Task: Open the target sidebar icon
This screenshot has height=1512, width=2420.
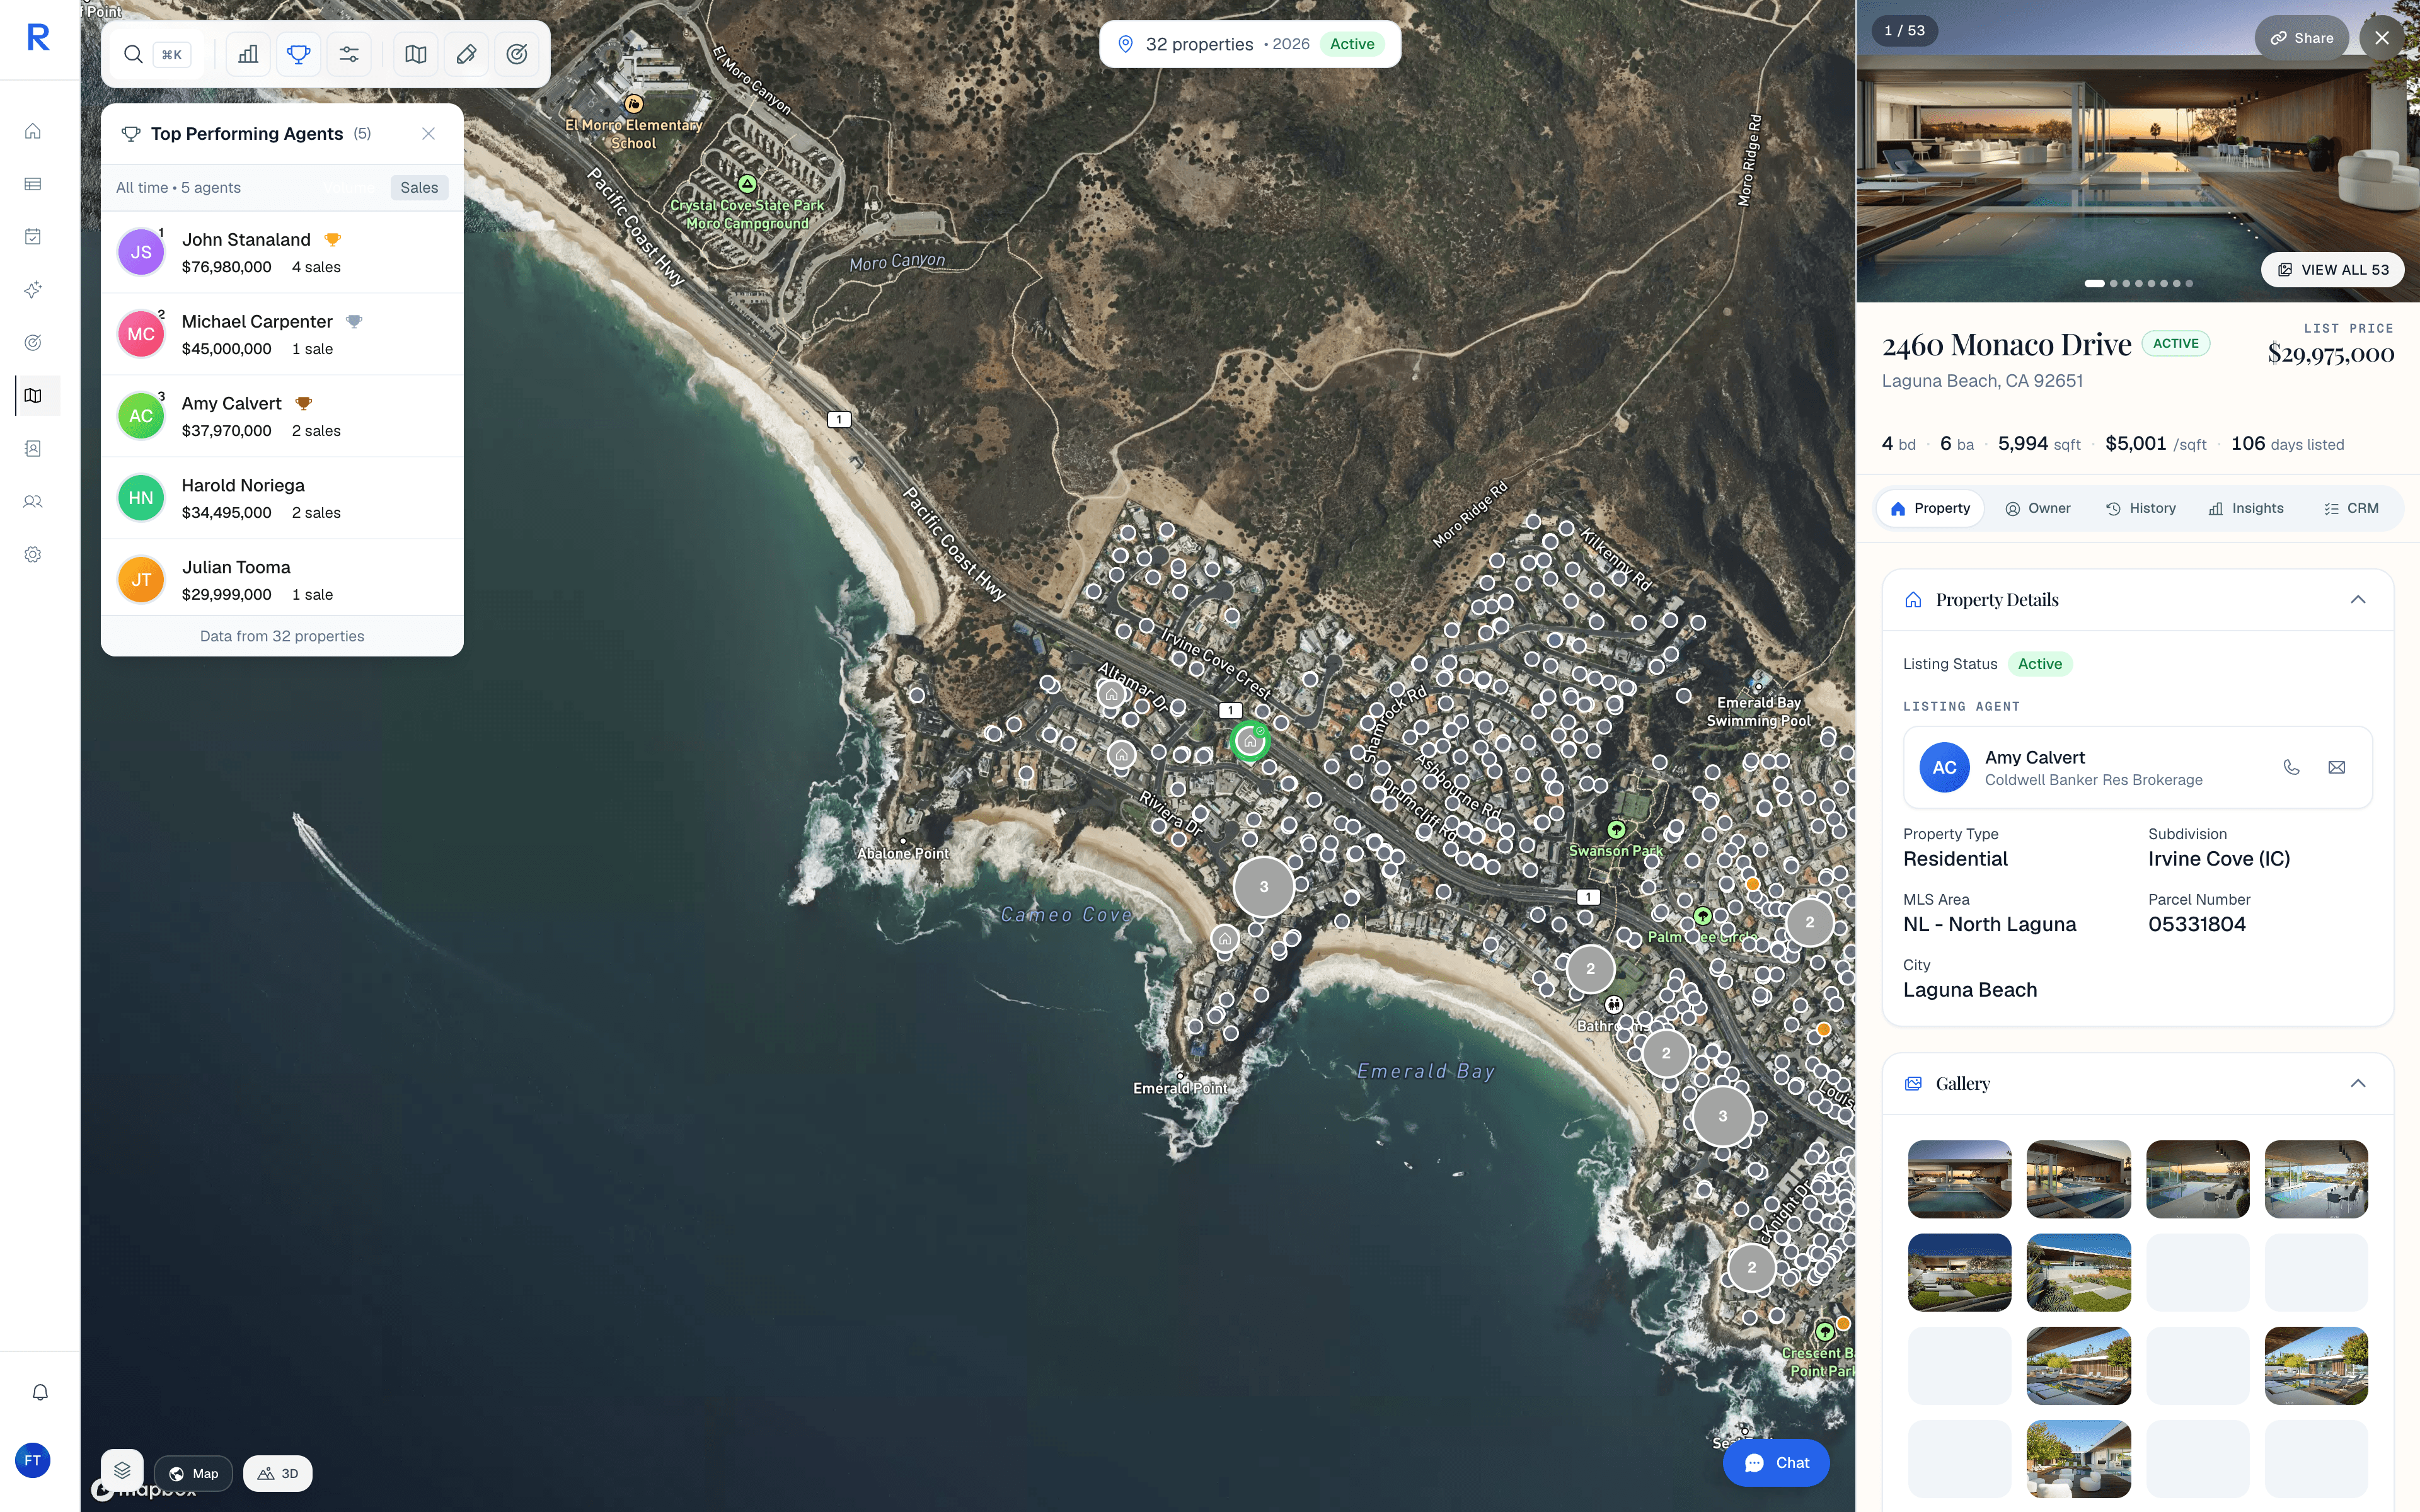Action: click(33, 343)
